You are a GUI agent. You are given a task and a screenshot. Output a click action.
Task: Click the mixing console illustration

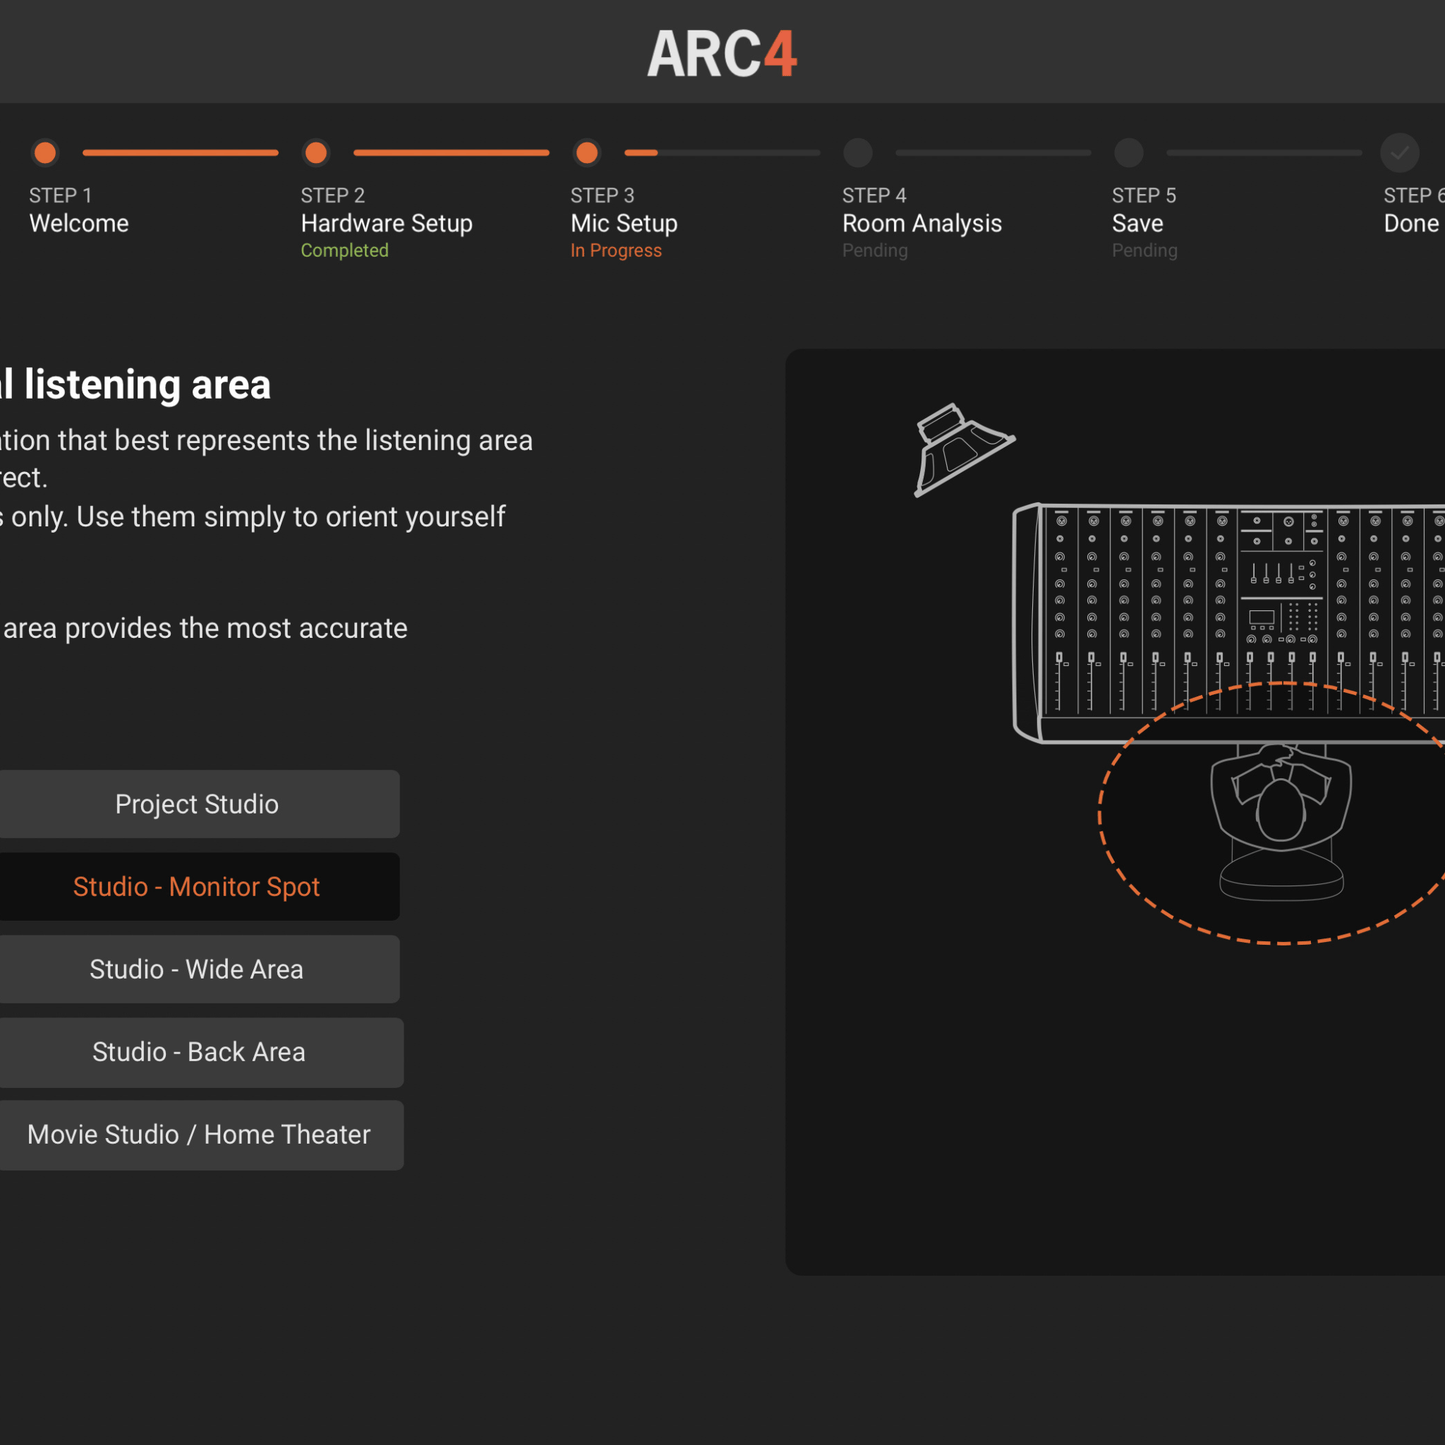tap(1229, 623)
